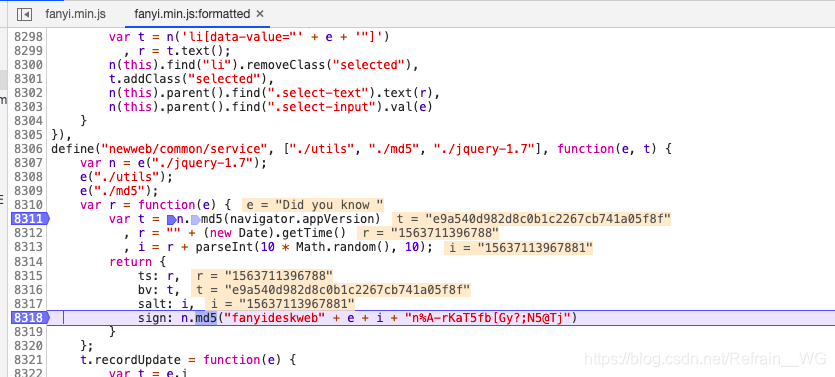Viewport: 835px width, 377px height.
Task: Click inline breakpoint marker before md5 on line 8311
Action: coord(196,219)
